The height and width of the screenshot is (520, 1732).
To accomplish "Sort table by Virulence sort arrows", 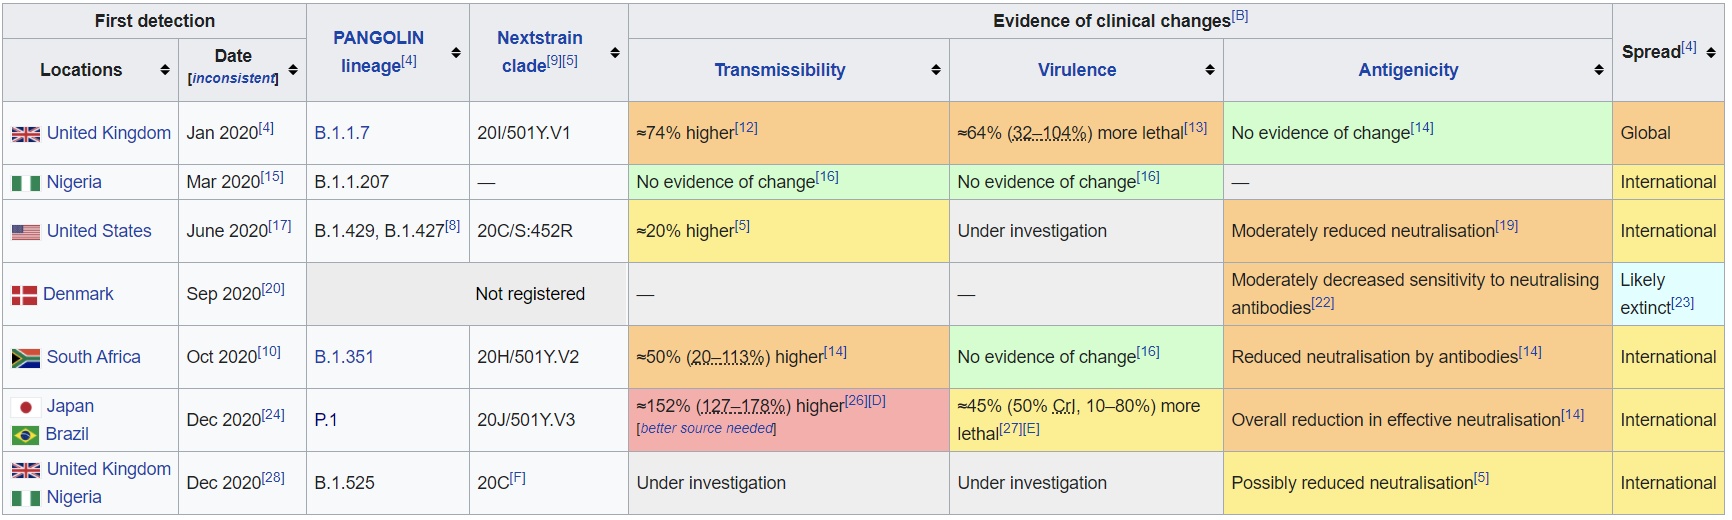I will [1210, 70].
